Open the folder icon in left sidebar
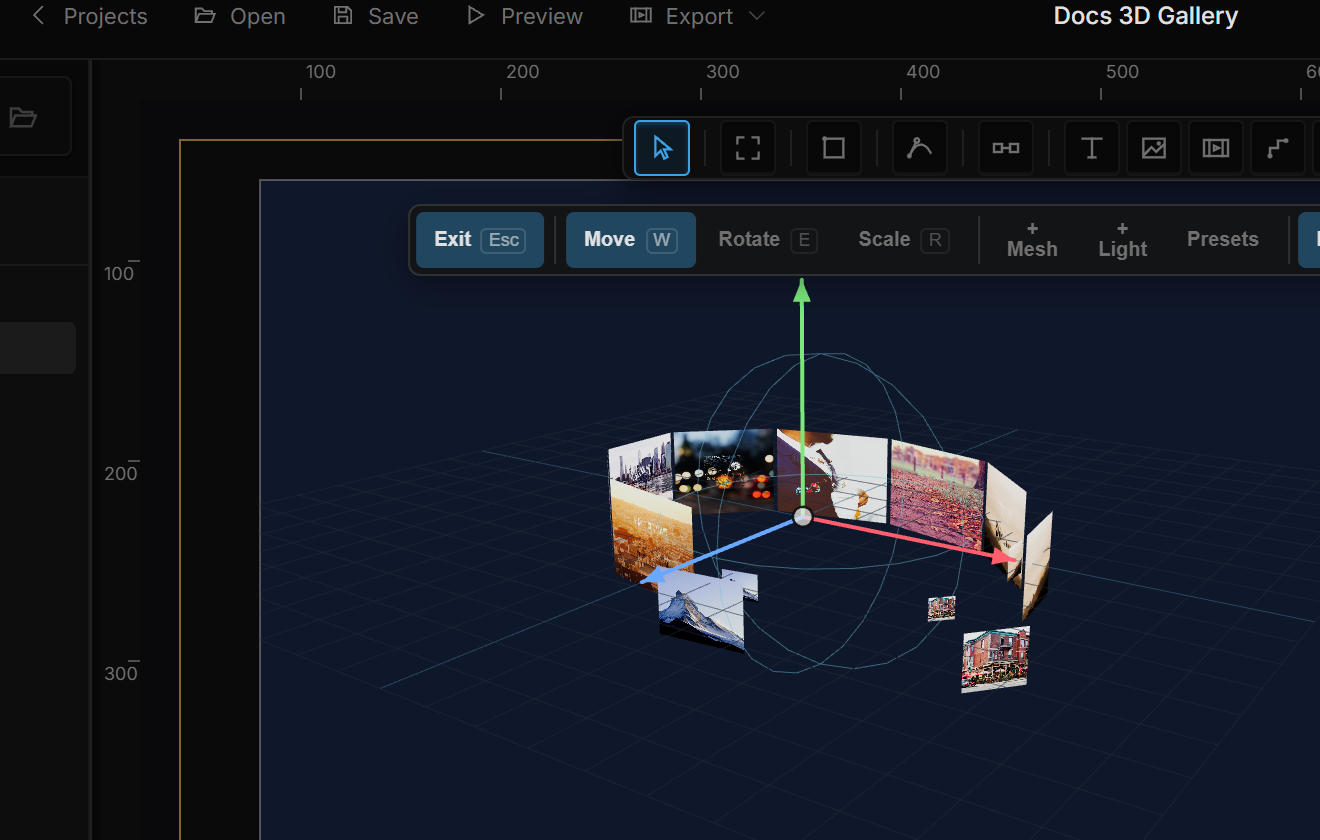1320x840 pixels. 23,117
